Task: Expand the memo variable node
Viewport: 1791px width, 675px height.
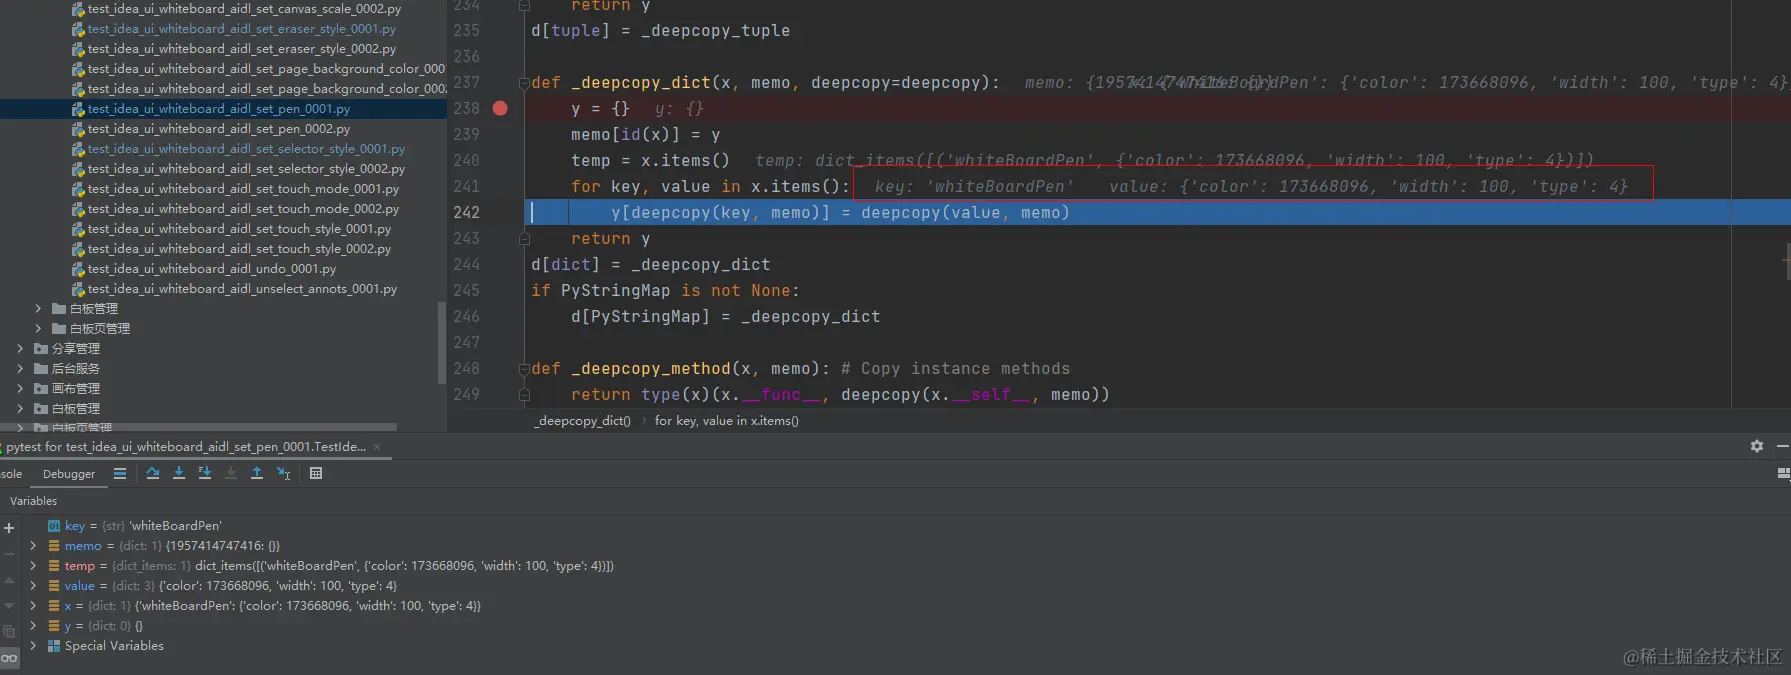Action: [33, 546]
